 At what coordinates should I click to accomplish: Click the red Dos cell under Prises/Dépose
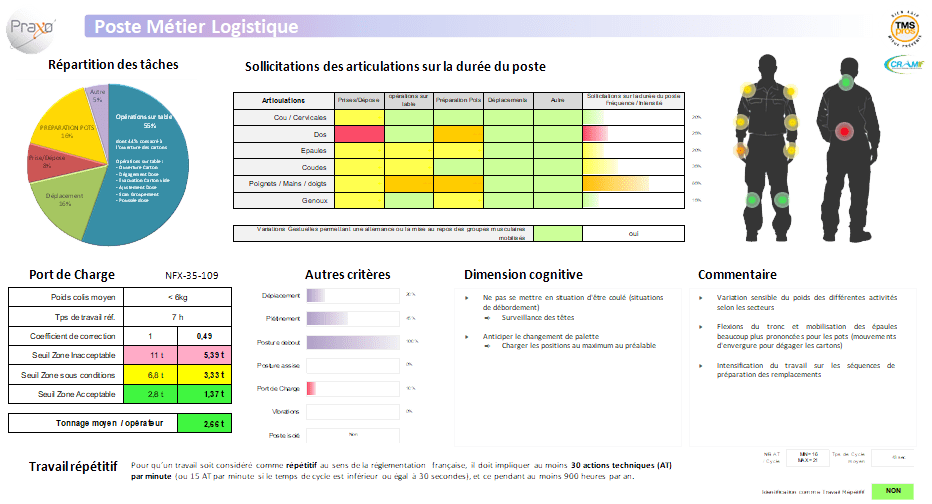click(359, 134)
